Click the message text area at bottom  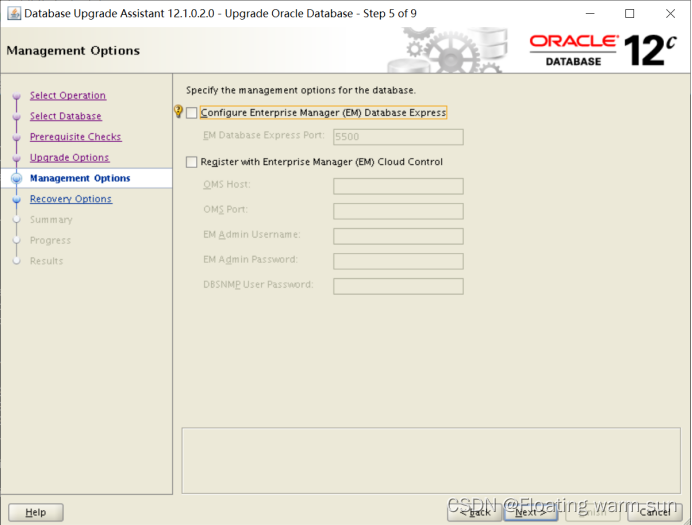point(431,460)
